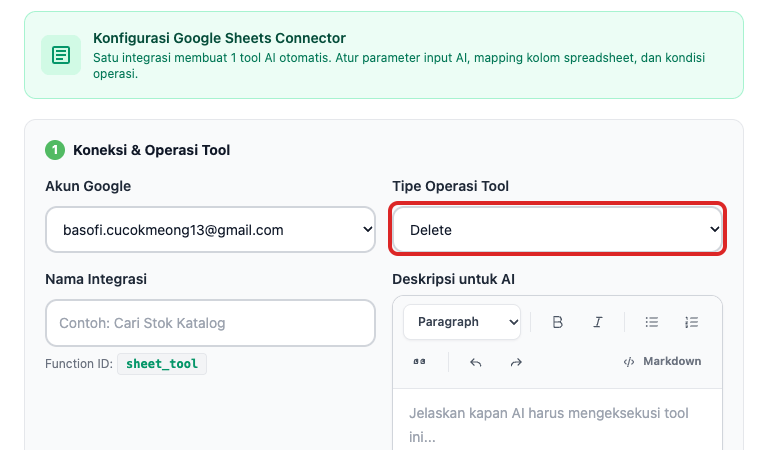
Task: Insert a block quote
Action: pyautogui.click(x=419, y=362)
